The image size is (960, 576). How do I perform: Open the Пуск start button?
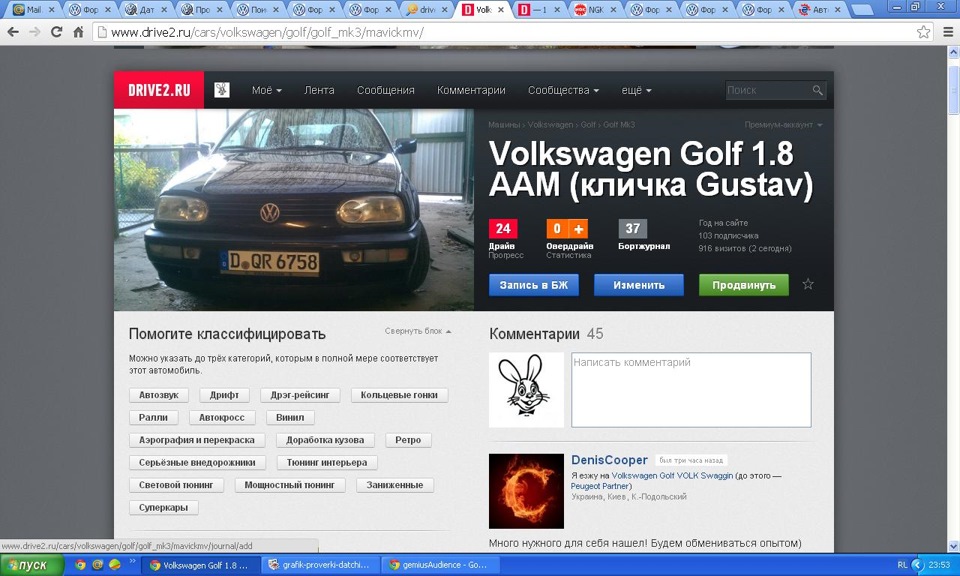point(32,565)
